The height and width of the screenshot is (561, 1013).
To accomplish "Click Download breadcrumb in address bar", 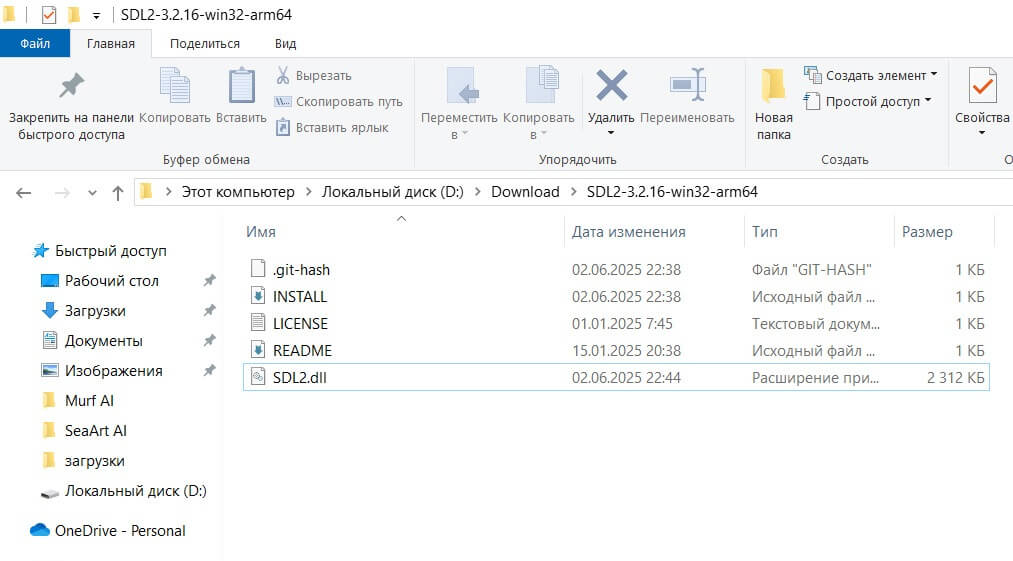I will [525, 192].
